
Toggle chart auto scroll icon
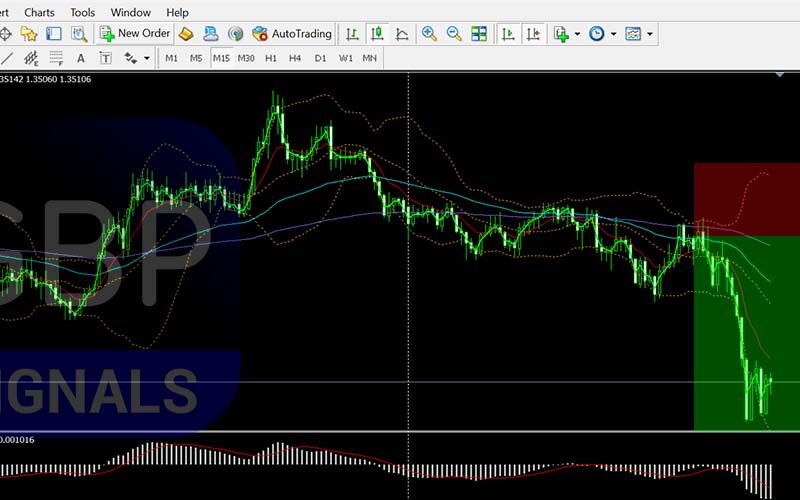(x=508, y=34)
